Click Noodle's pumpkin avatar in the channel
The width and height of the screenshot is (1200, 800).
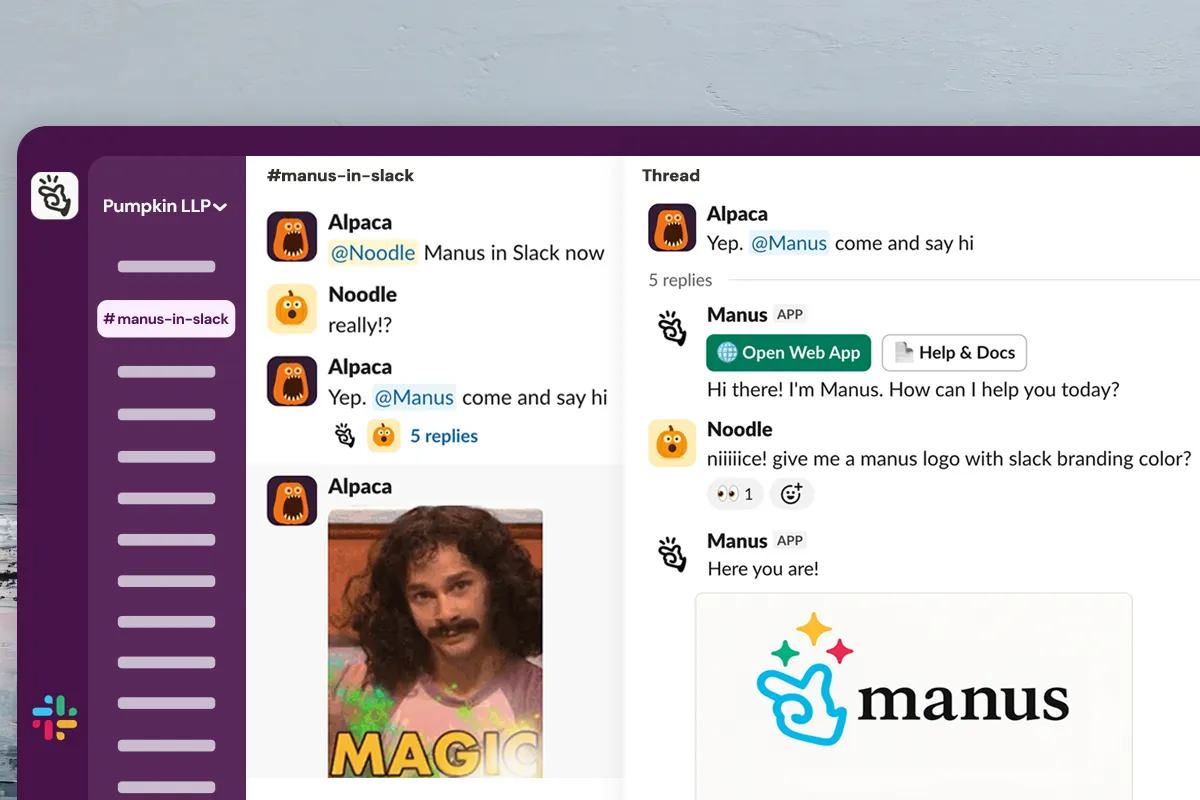(292, 309)
